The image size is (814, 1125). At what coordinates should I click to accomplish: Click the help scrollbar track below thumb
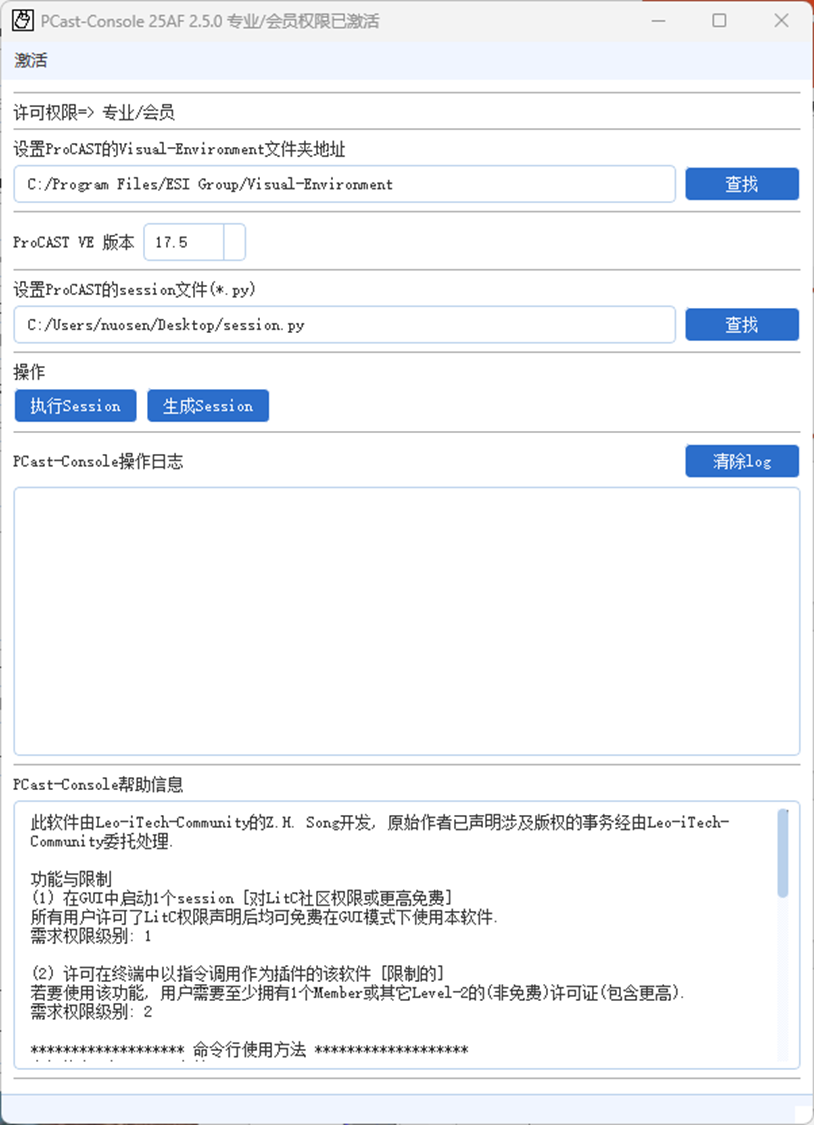coord(782,979)
